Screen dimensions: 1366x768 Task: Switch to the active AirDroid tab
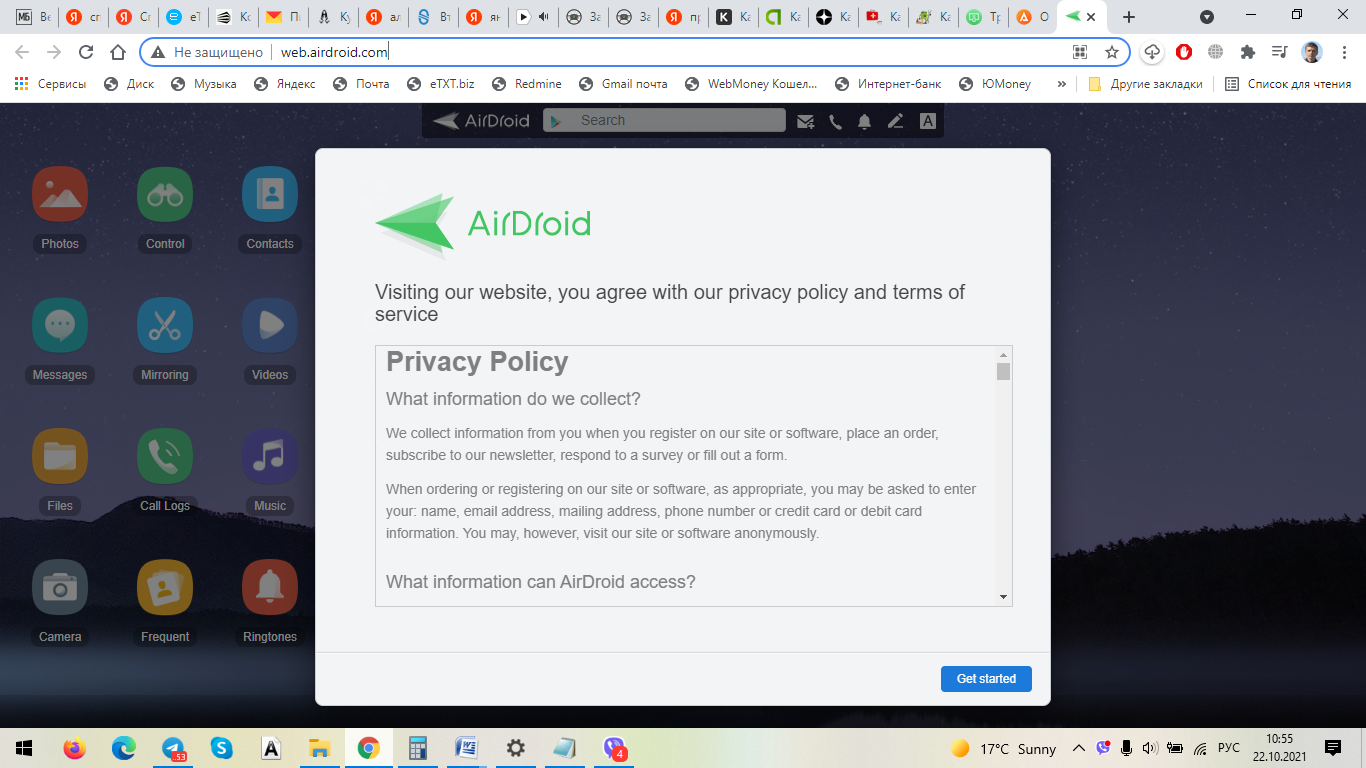click(x=1080, y=17)
